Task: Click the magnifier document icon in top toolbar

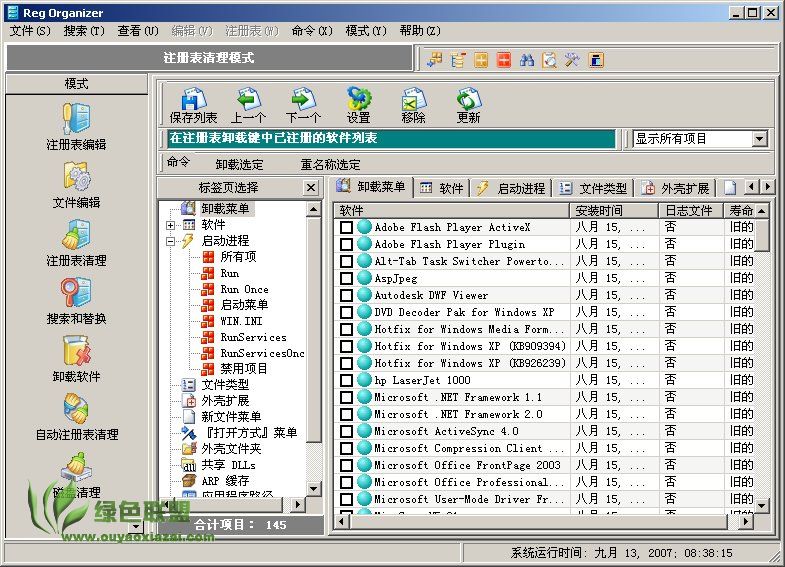Action: [x=550, y=60]
